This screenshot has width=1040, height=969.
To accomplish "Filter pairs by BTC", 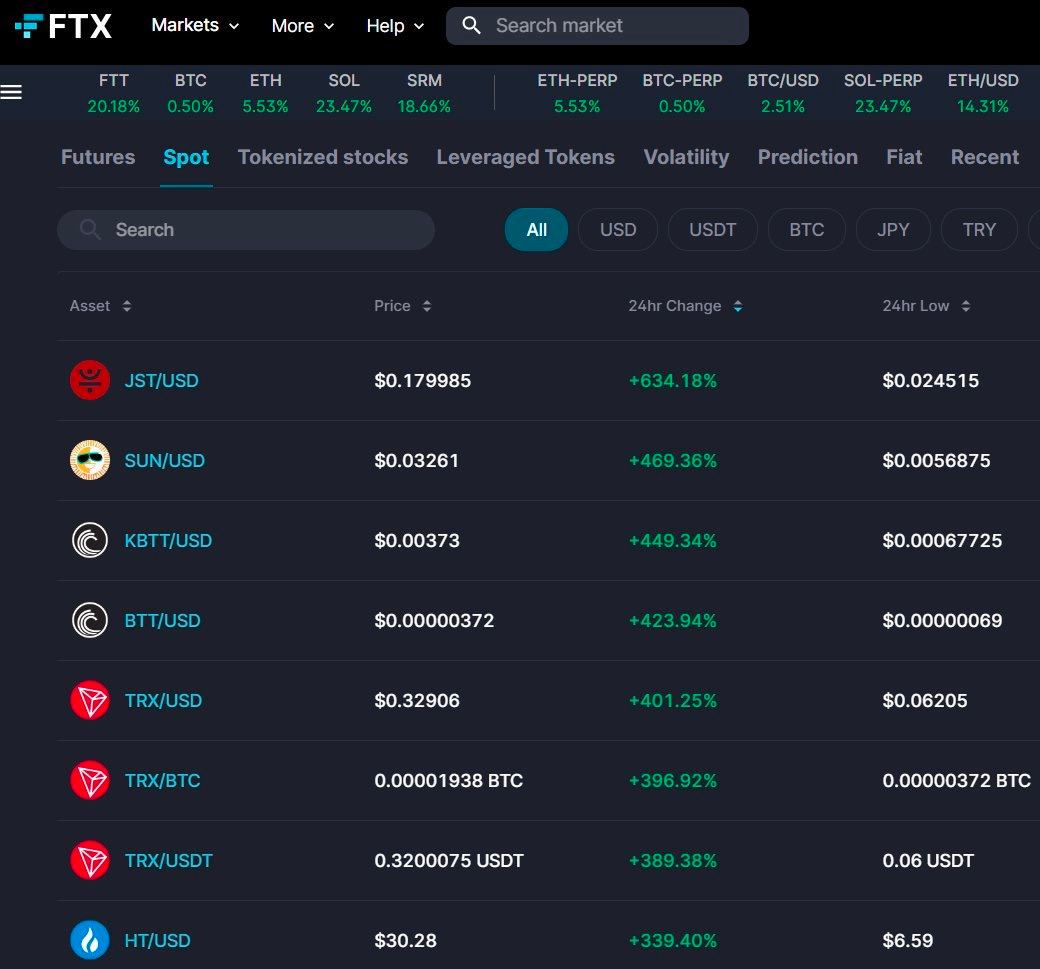I will [x=807, y=229].
